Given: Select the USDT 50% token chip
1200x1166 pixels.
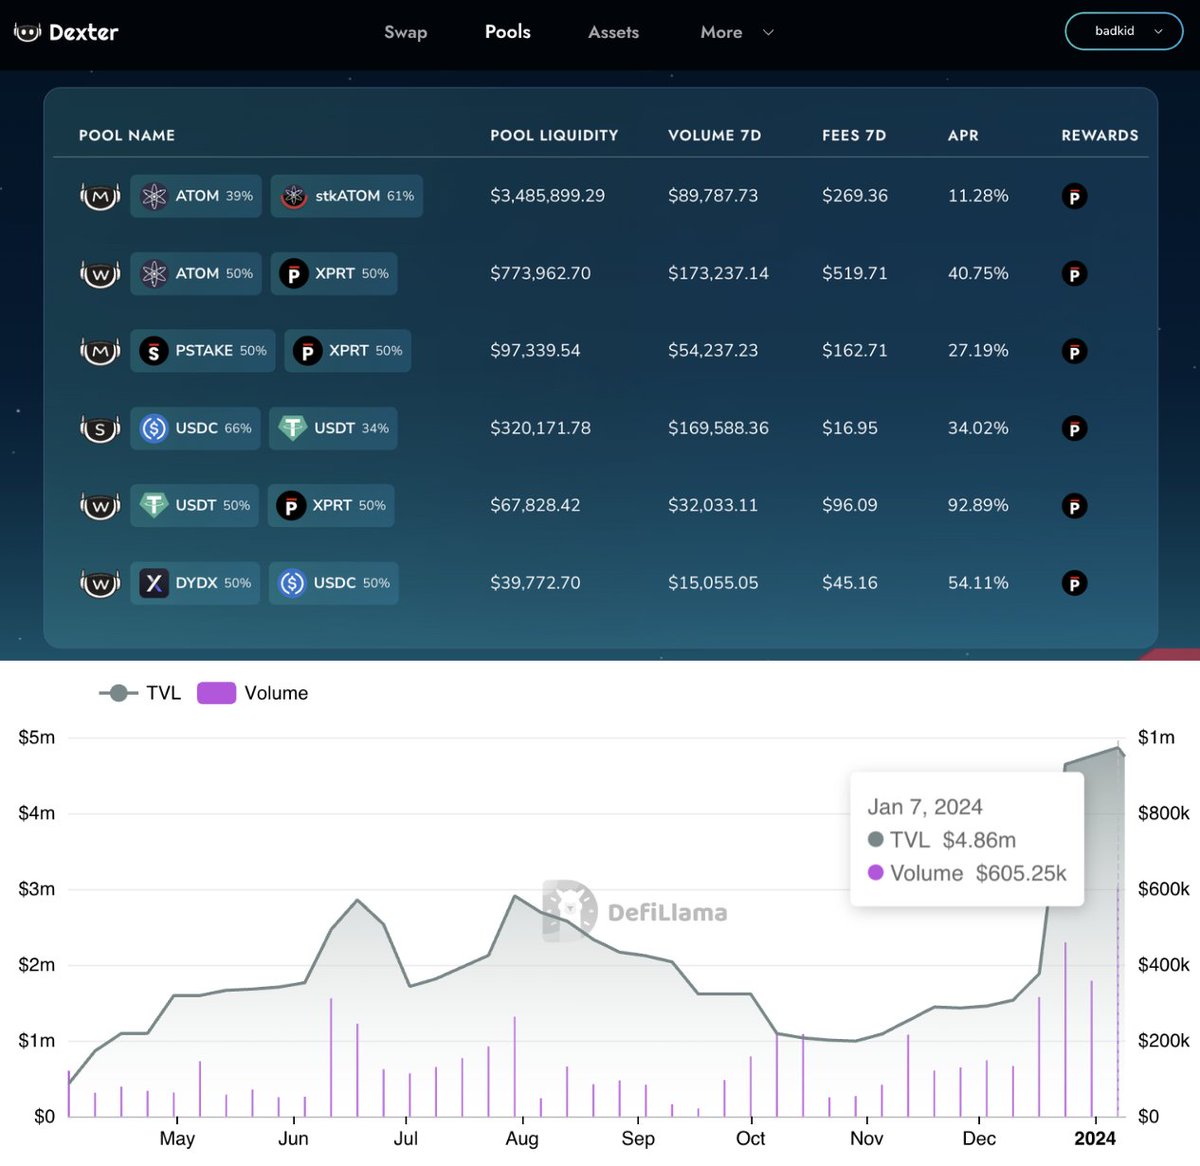Looking at the screenshot, I should [195, 506].
